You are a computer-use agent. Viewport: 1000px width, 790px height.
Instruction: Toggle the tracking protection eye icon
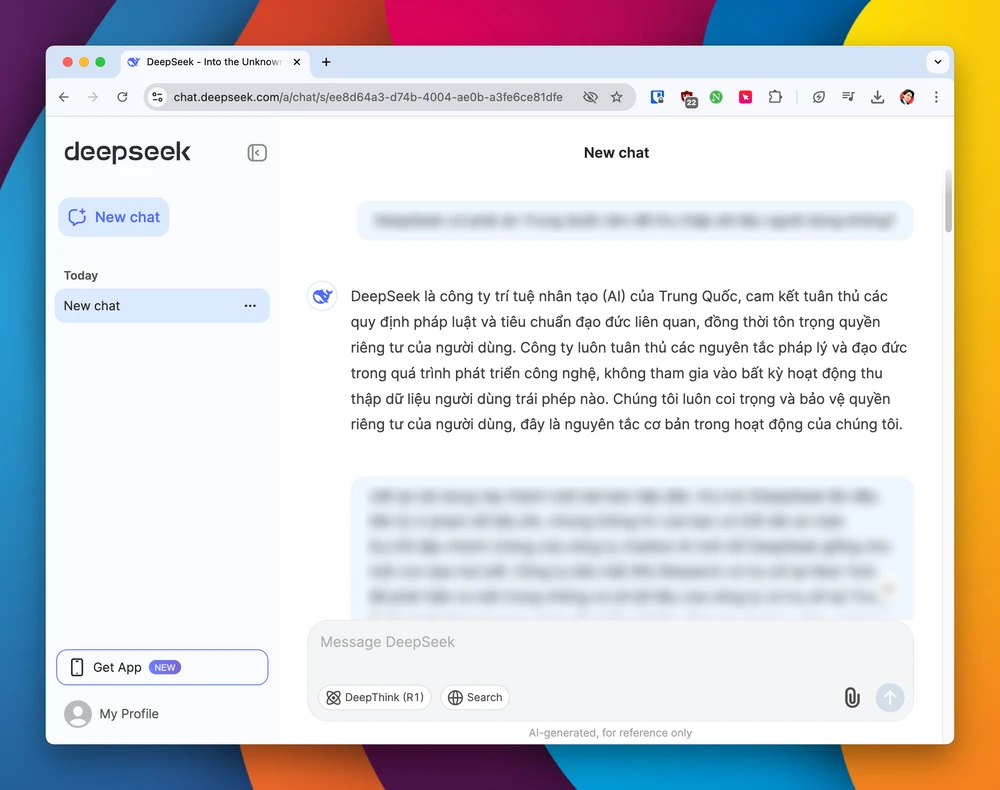coord(590,97)
